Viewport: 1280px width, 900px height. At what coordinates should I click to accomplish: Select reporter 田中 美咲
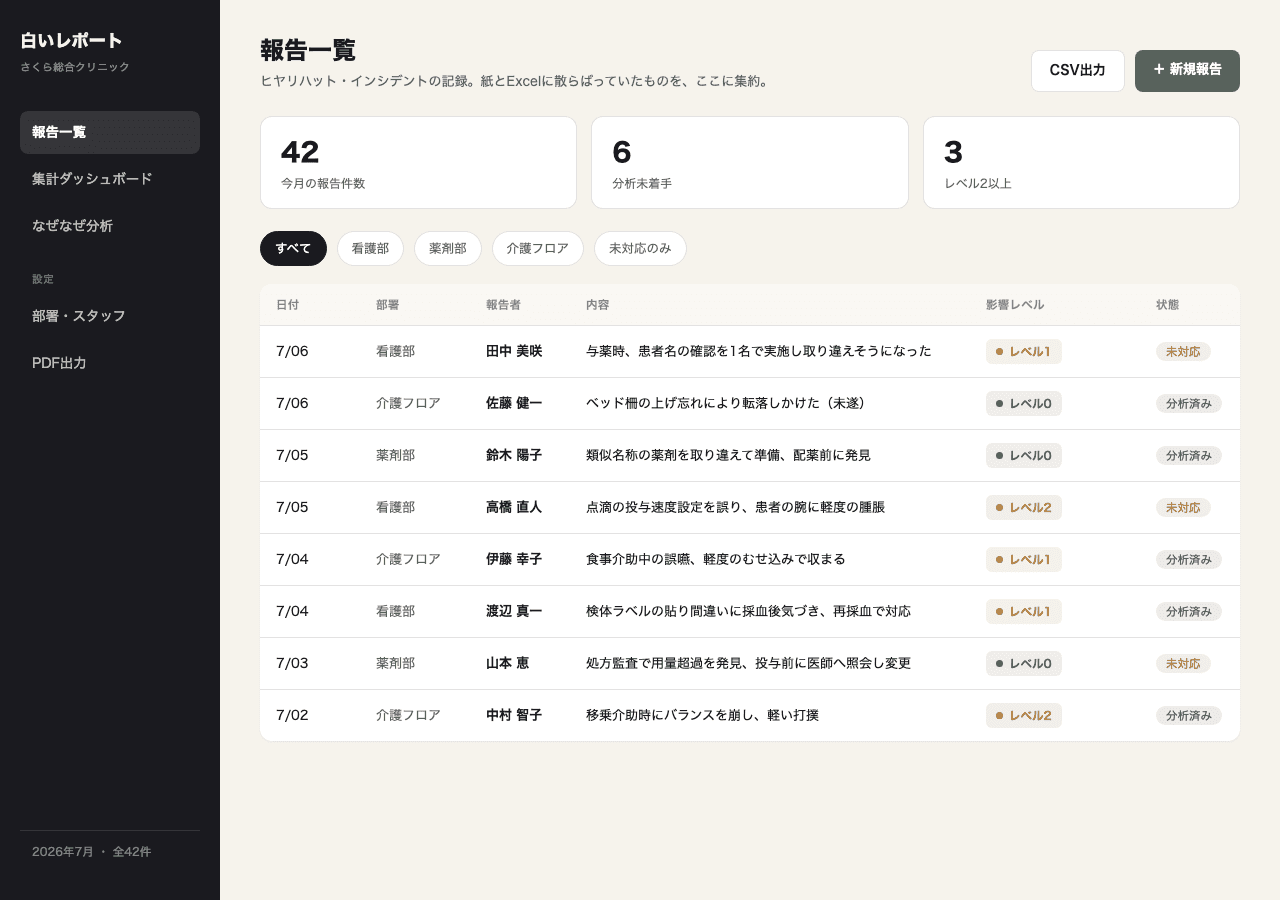click(x=514, y=351)
